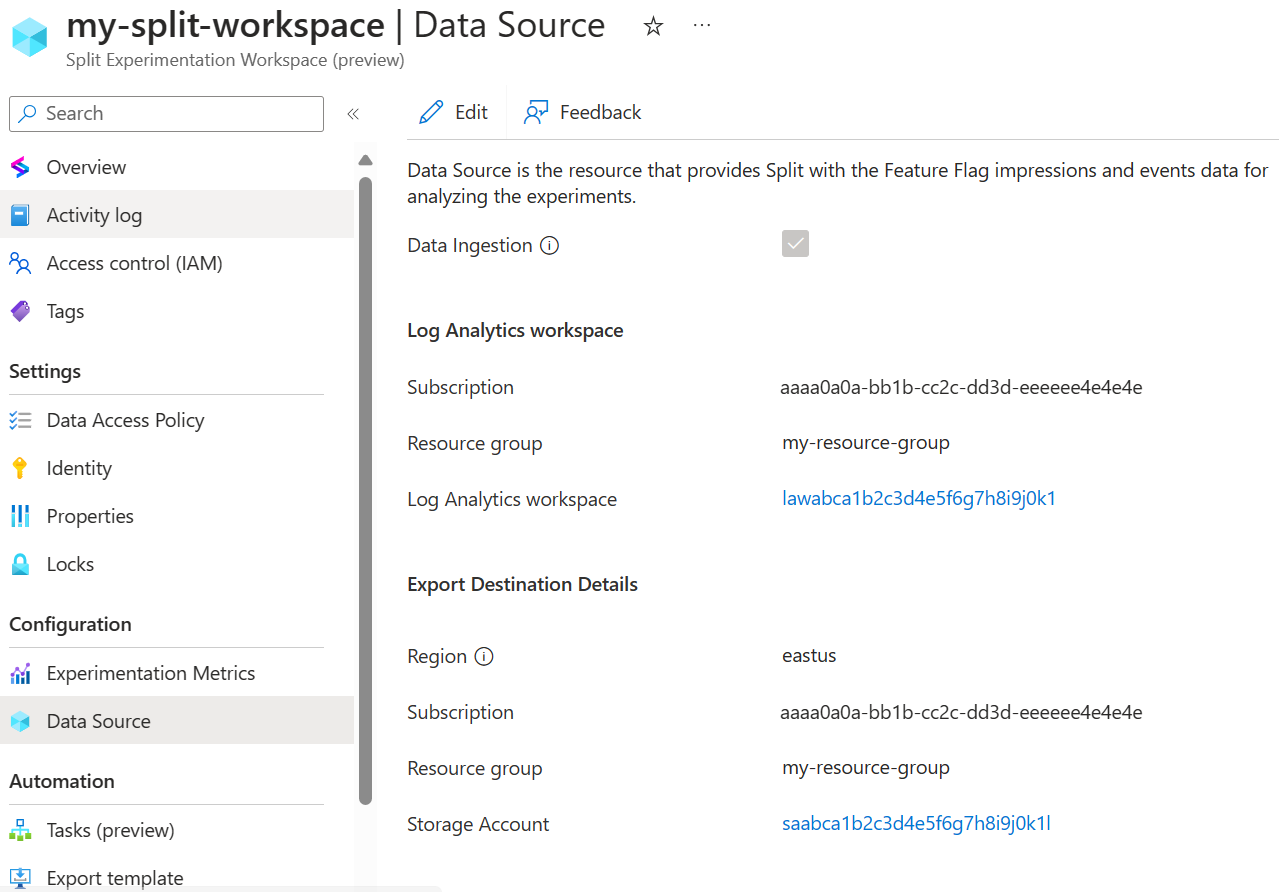Open Tasks (preview) menu item
Screen dimensions: 1280x892
tap(177, 830)
